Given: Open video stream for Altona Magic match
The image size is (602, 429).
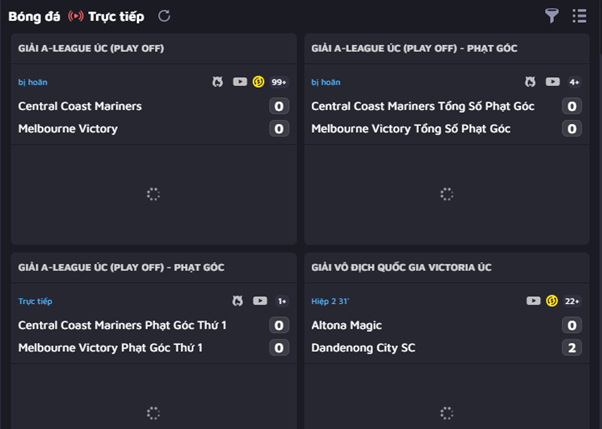Looking at the screenshot, I should [533, 301].
